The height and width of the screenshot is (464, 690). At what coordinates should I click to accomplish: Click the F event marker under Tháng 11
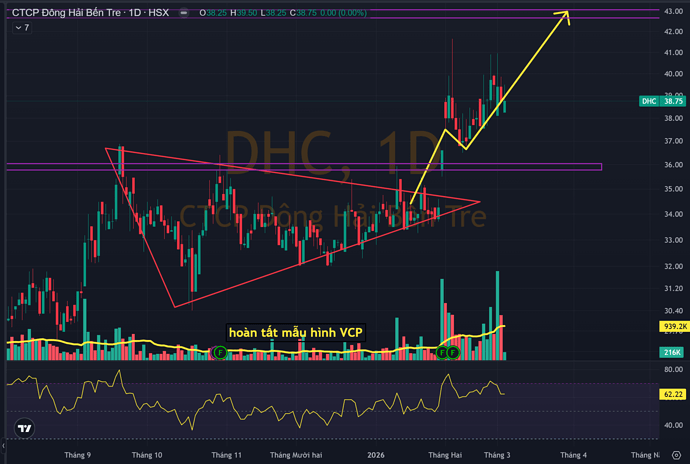pyautogui.click(x=220, y=352)
